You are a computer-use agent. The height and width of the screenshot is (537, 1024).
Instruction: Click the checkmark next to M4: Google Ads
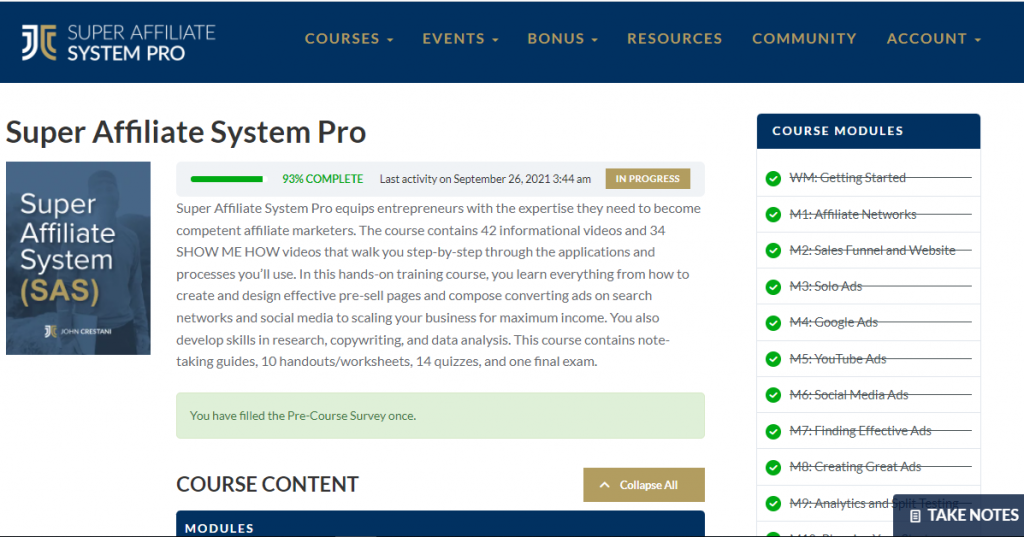coord(773,323)
